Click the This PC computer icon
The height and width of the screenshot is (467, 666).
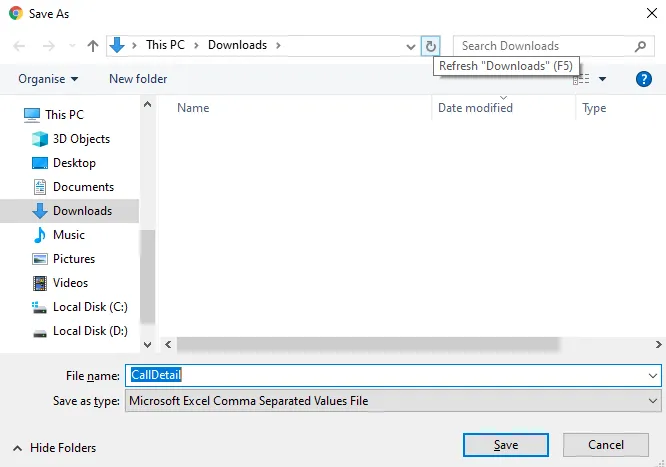[x=32, y=115]
